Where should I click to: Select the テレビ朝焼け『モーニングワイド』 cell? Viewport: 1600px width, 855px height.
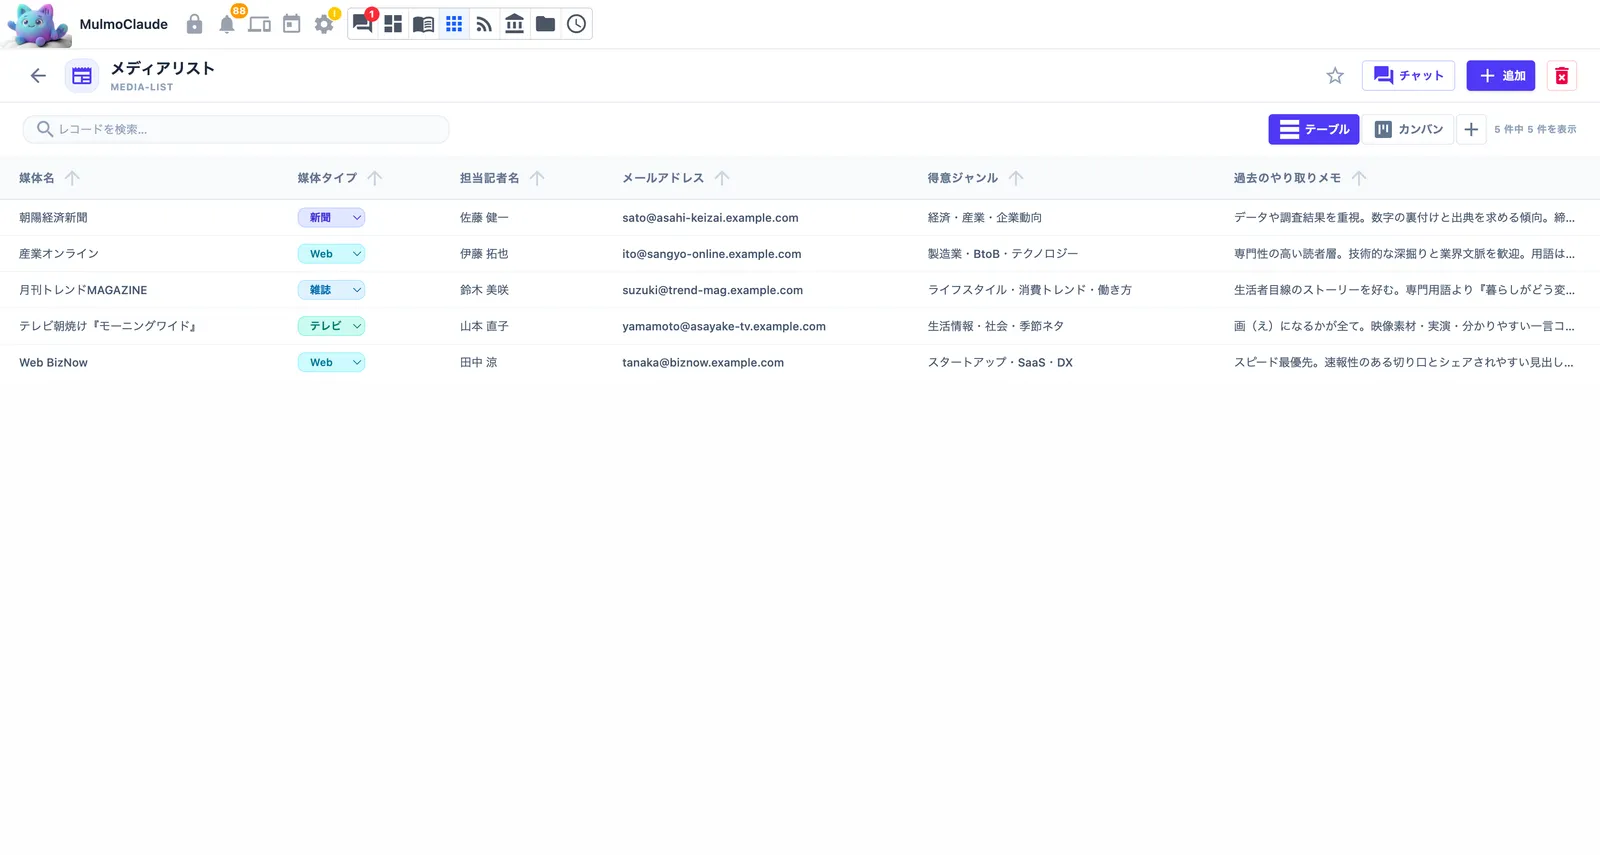click(x=108, y=326)
